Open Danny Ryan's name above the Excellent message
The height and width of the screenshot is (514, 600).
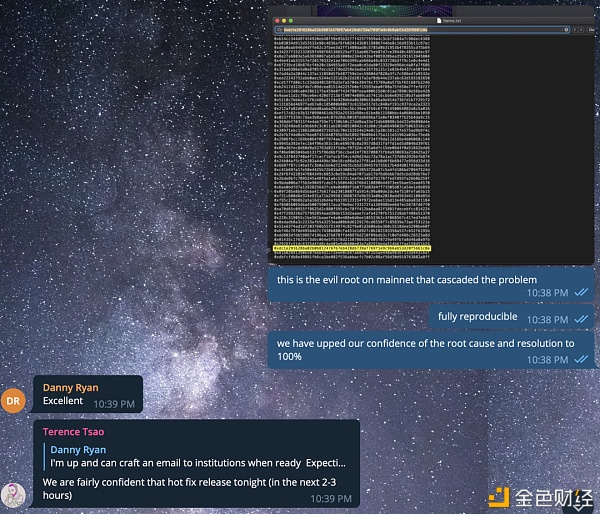[70, 388]
